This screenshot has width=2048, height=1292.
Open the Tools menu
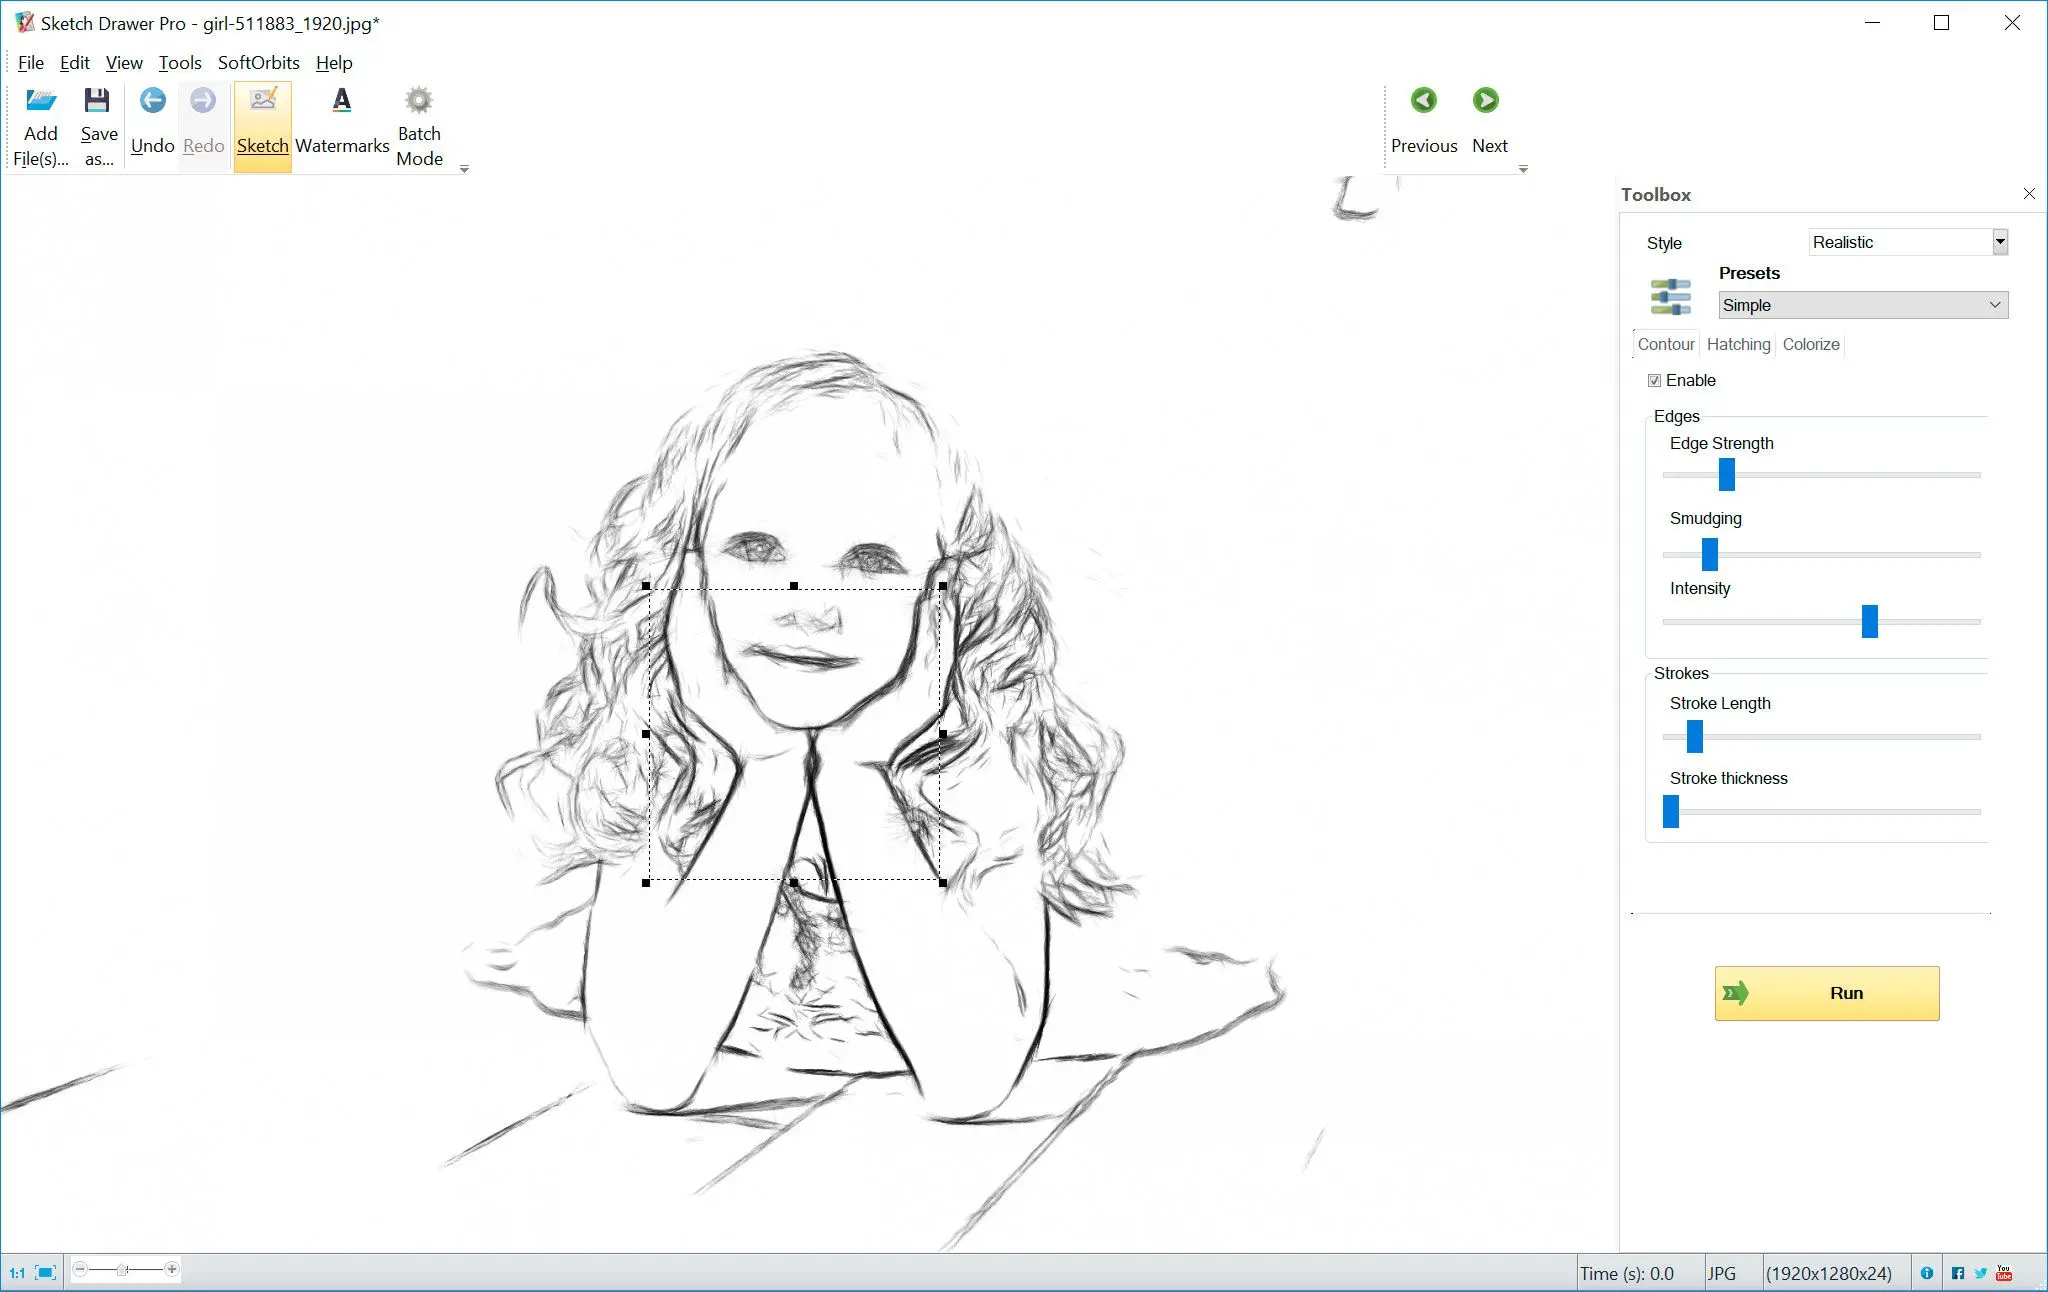coord(177,63)
